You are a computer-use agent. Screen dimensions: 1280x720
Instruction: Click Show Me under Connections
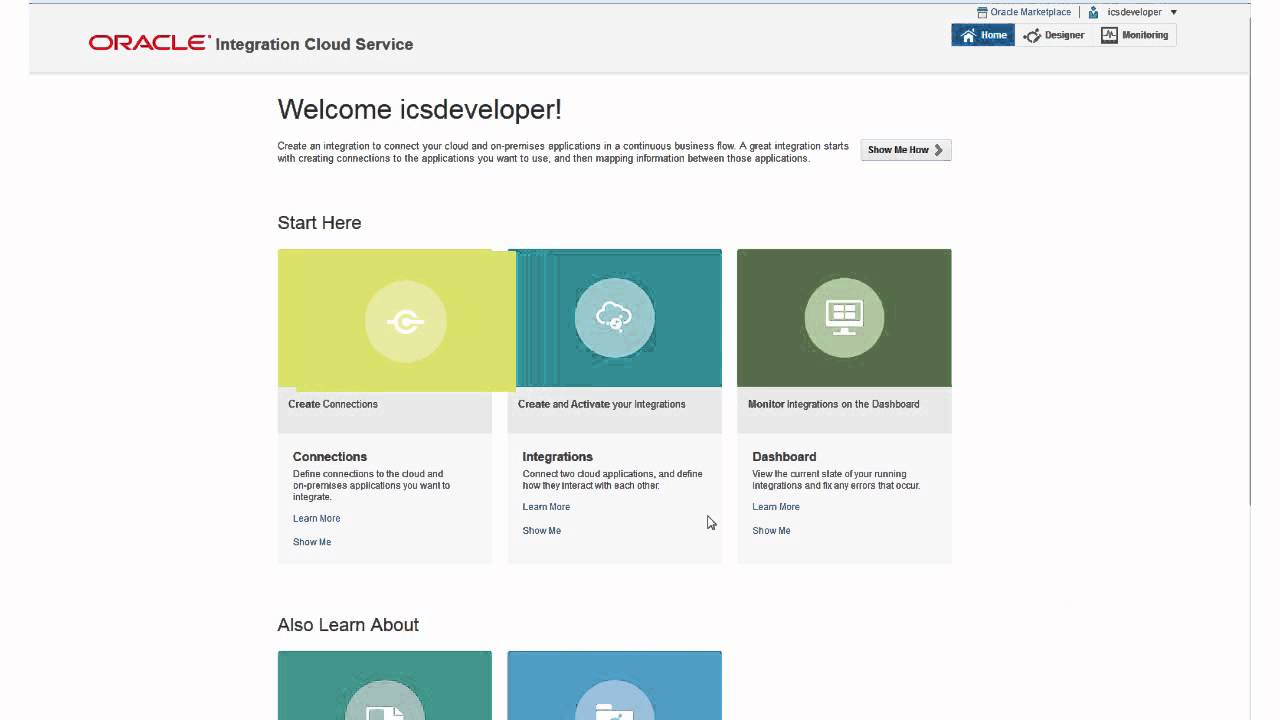[x=312, y=542]
